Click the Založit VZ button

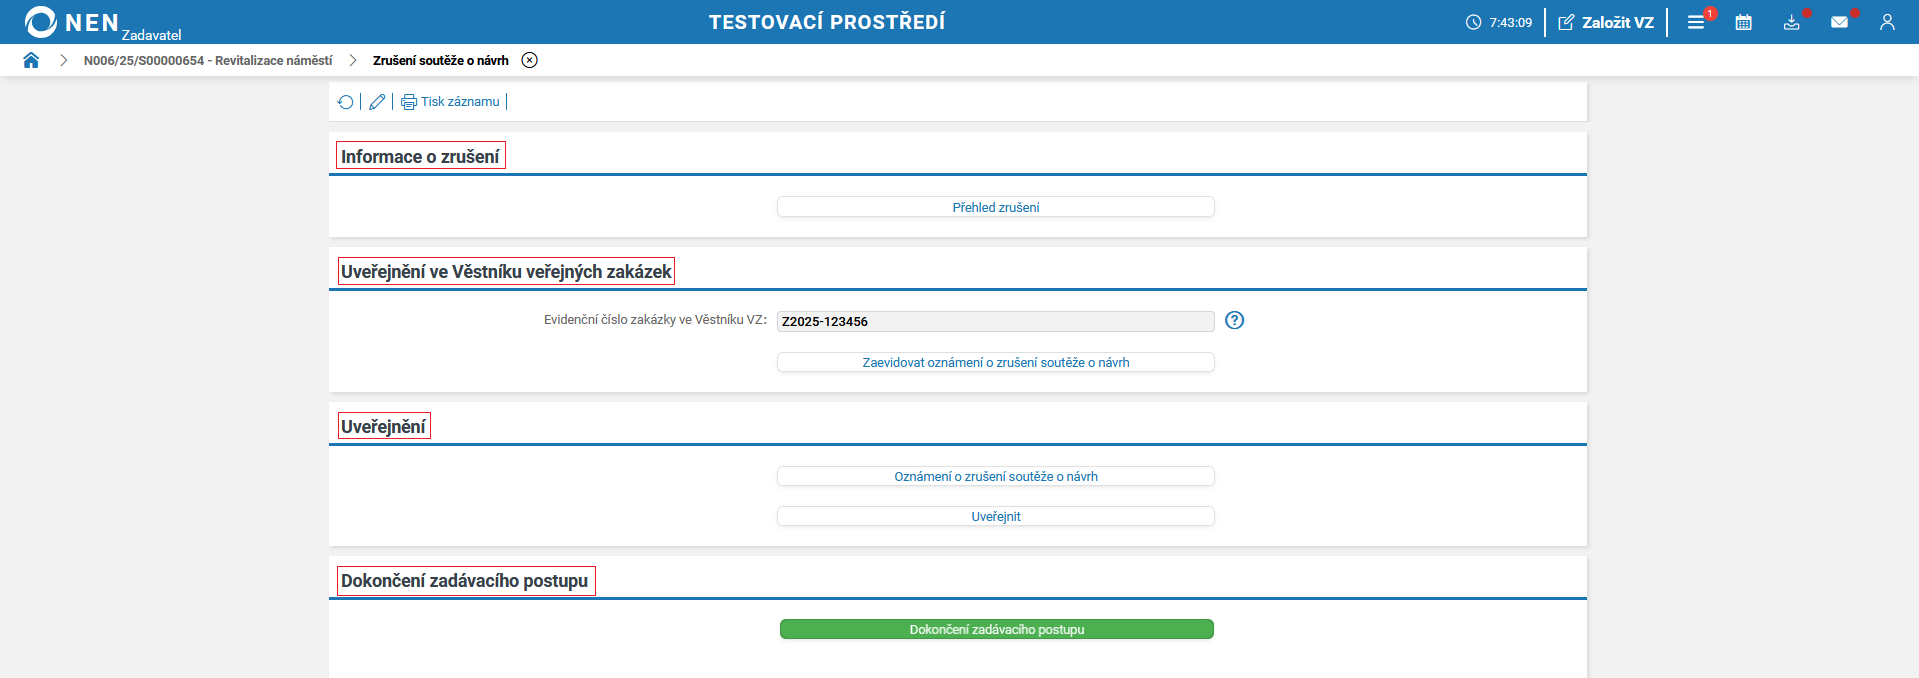pyautogui.click(x=1606, y=22)
